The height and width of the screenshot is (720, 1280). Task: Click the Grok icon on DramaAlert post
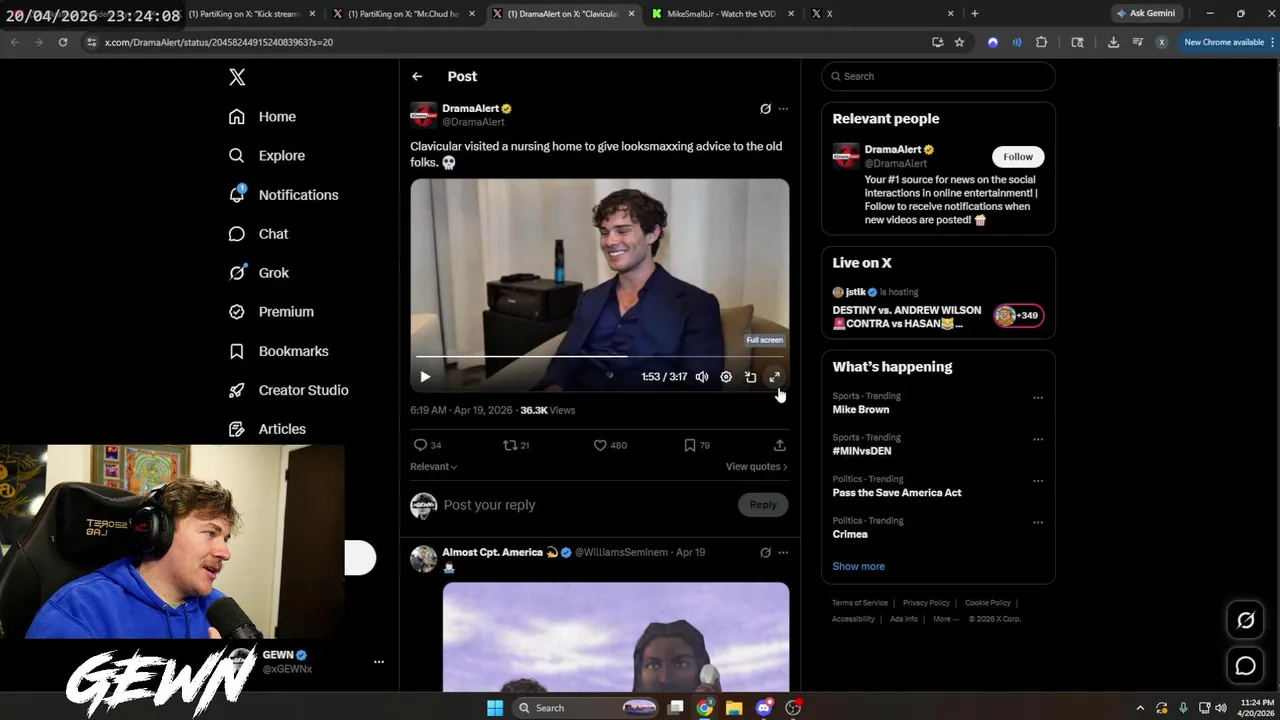coord(765,109)
